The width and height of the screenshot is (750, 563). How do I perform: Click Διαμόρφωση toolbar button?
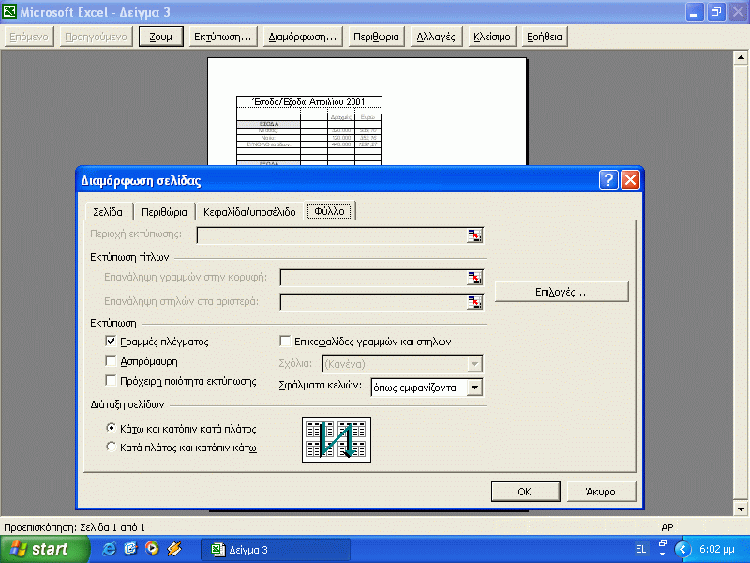click(x=303, y=37)
